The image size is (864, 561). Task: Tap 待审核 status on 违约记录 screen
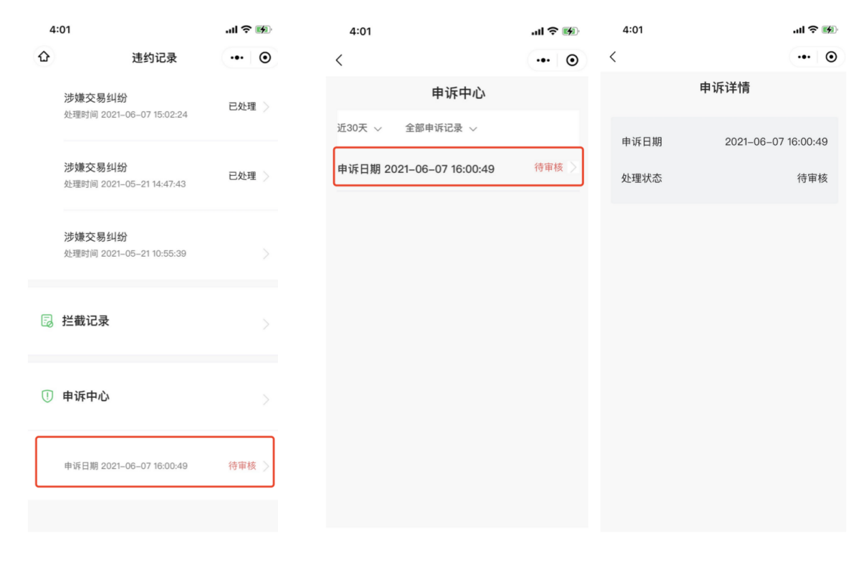click(x=242, y=466)
